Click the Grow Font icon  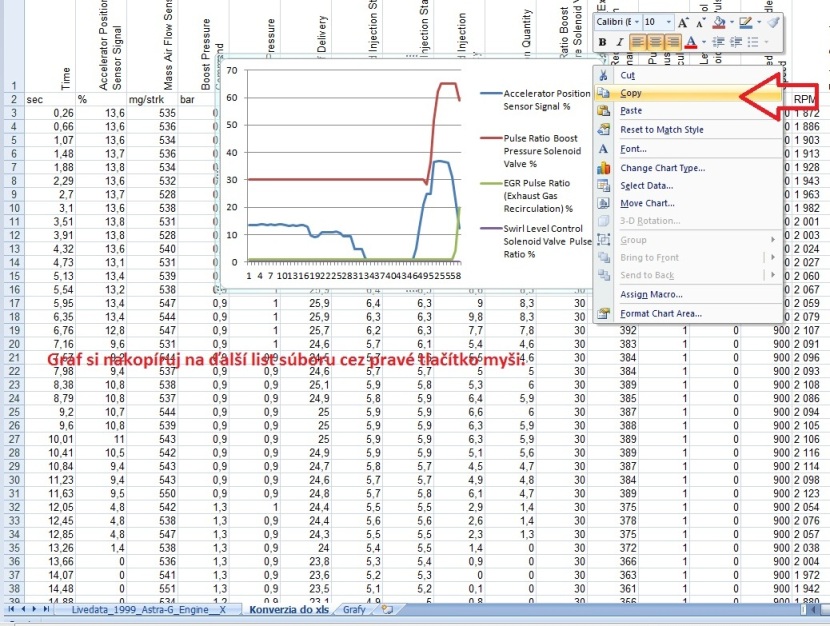tap(684, 21)
